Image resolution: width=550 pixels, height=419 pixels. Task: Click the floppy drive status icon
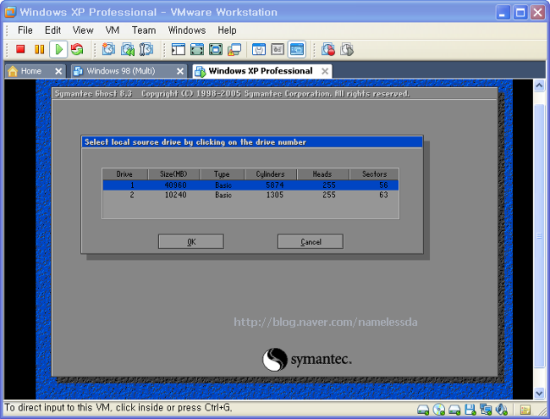pyautogui.click(x=470, y=410)
